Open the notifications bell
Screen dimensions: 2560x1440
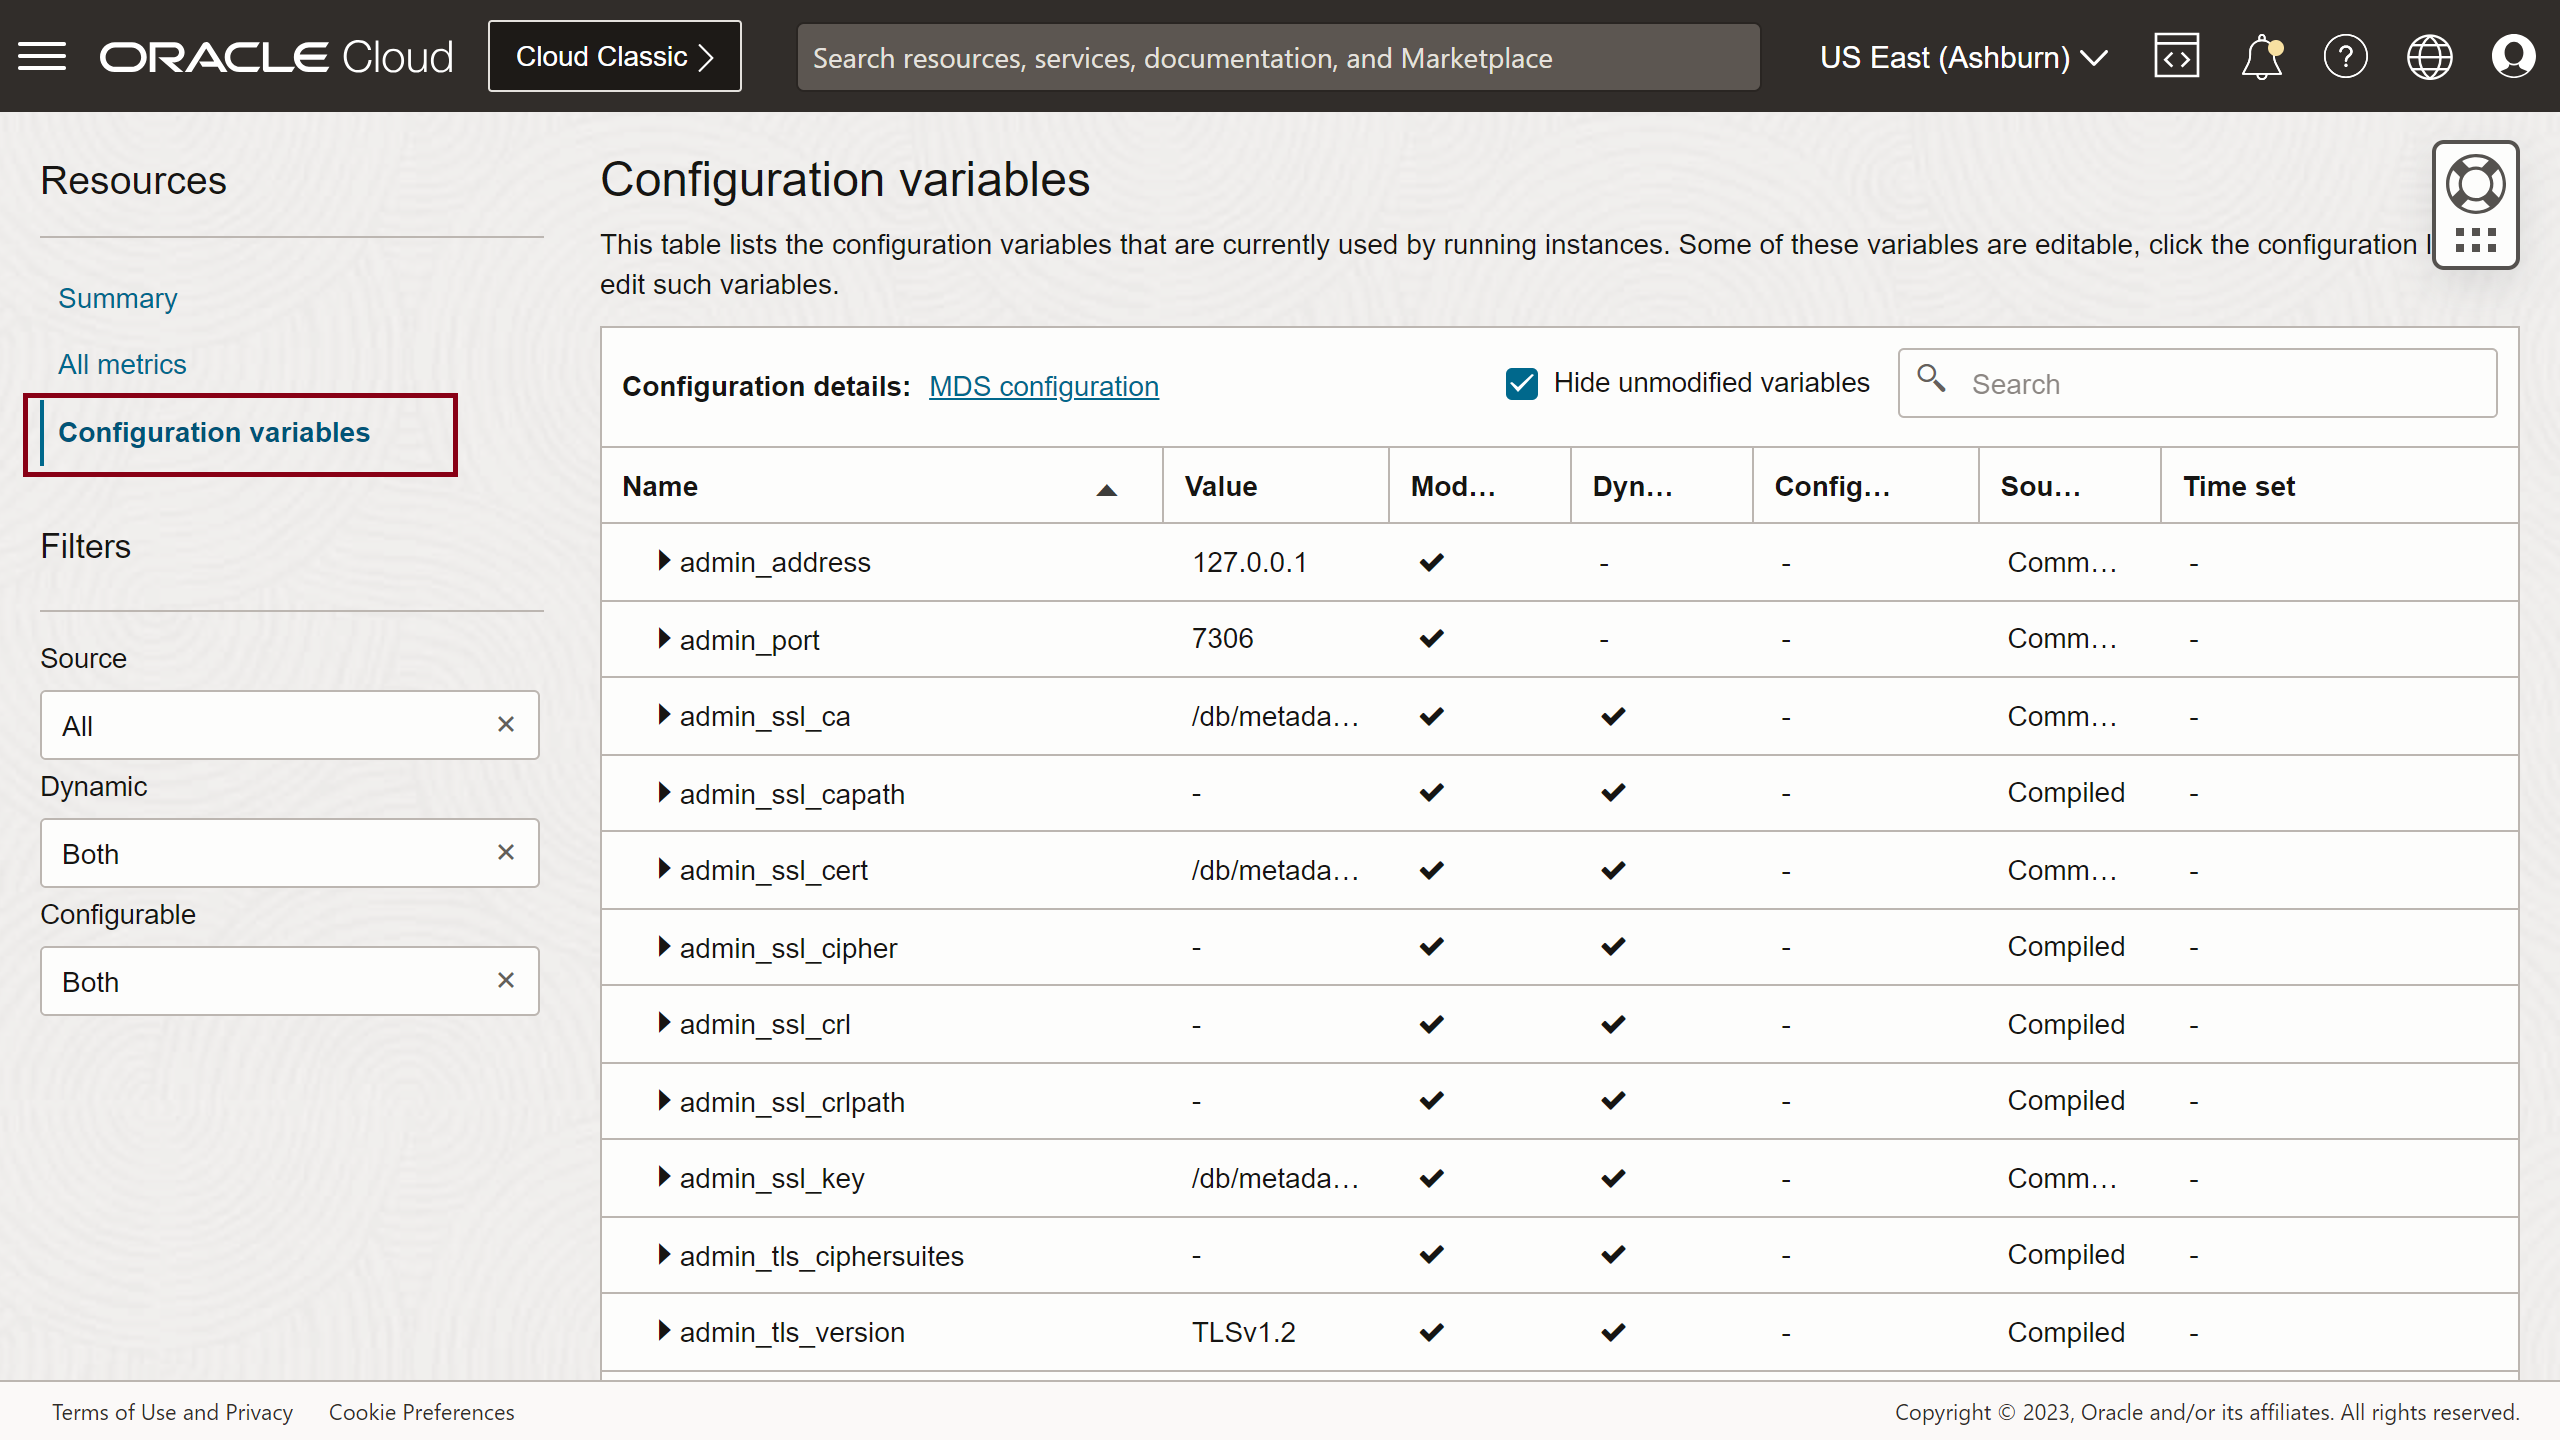(2261, 56)
